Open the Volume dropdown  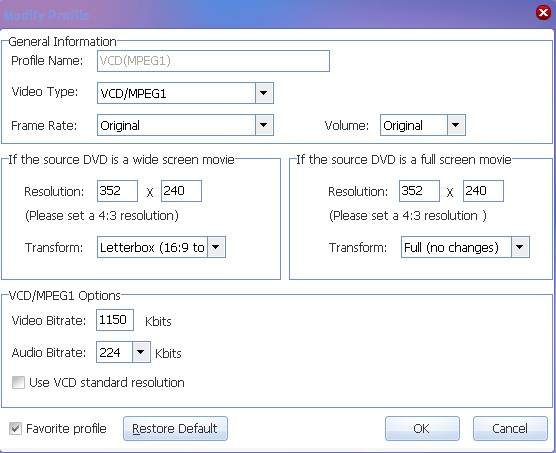pyautogui.click(x=456, y=125)
